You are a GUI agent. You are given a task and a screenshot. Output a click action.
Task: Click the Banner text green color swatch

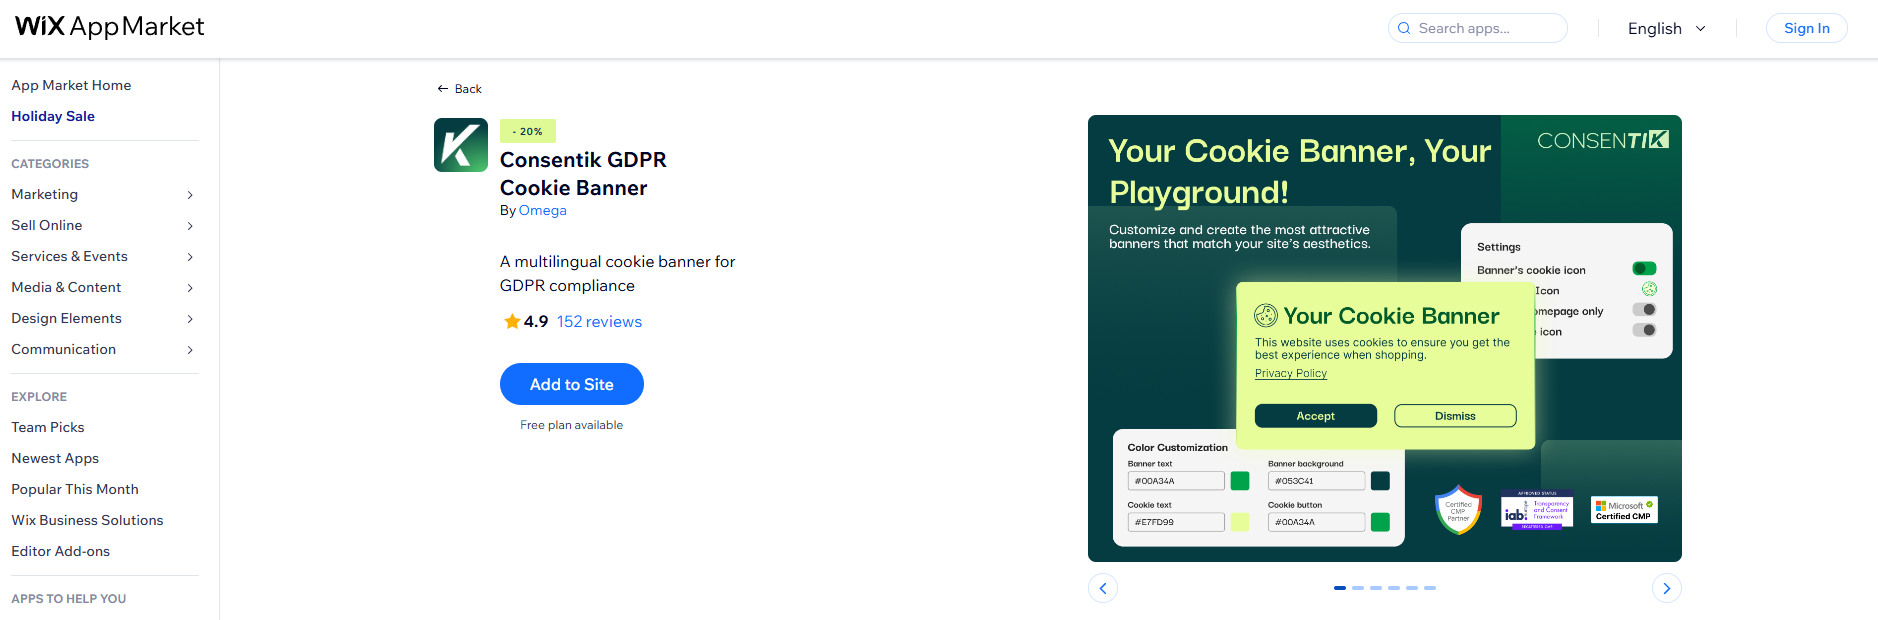[1240, 481]
